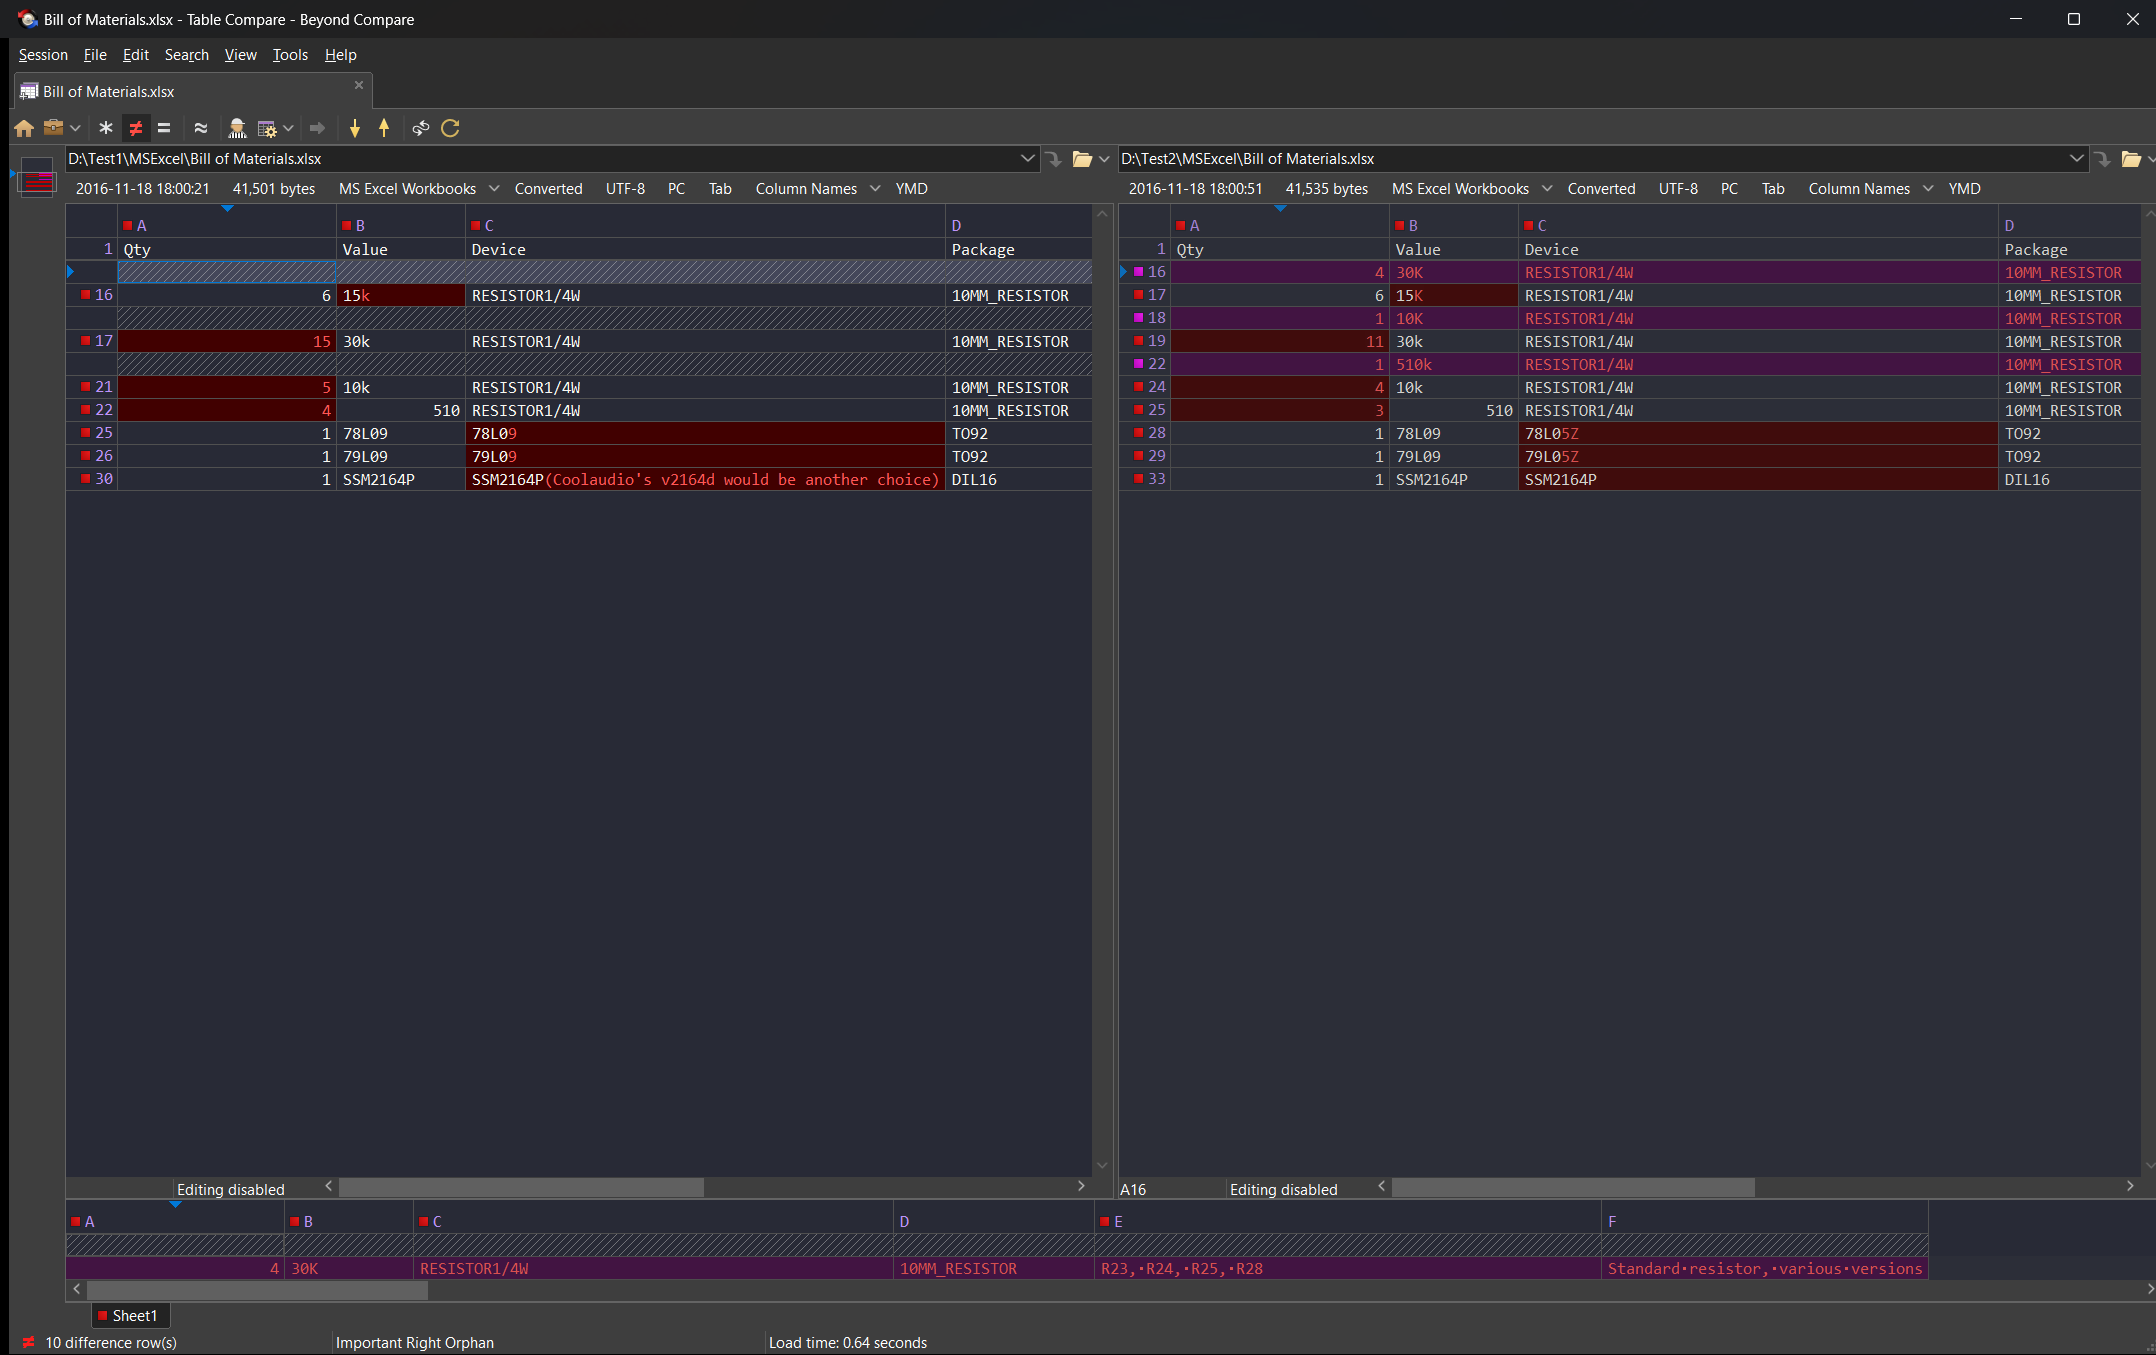Select left row 30 SSM2164P device cell

tap(706, 480)
